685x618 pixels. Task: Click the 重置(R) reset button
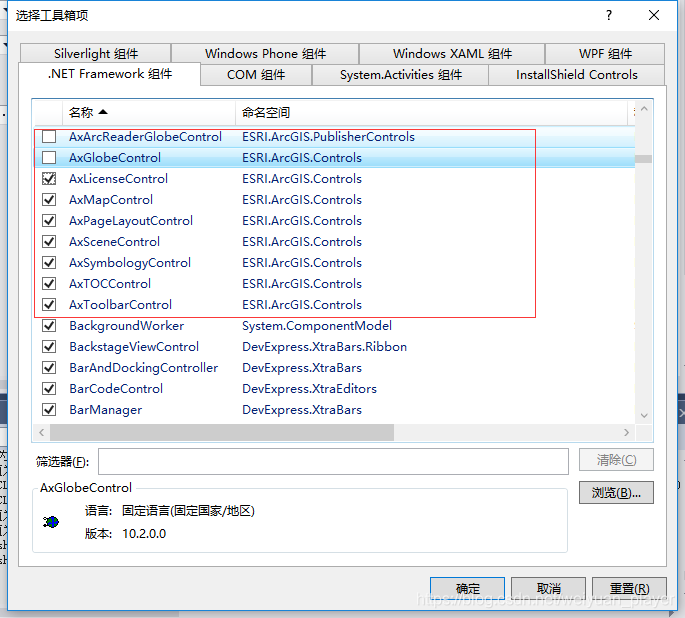(x=629, y=588)
